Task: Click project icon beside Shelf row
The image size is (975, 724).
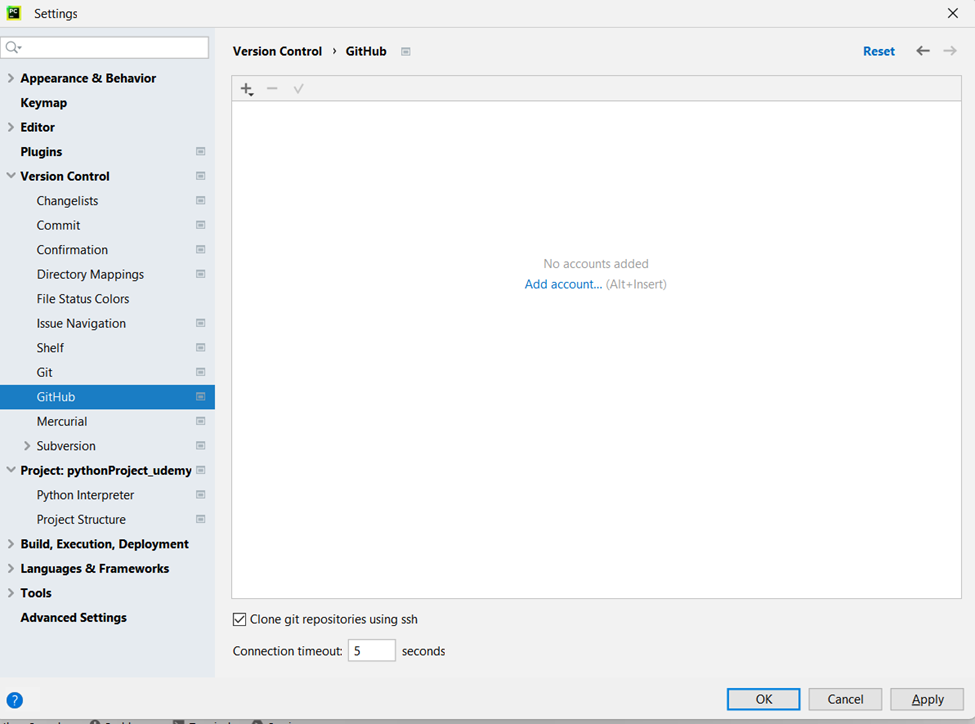Action: (x=200, y=348)
